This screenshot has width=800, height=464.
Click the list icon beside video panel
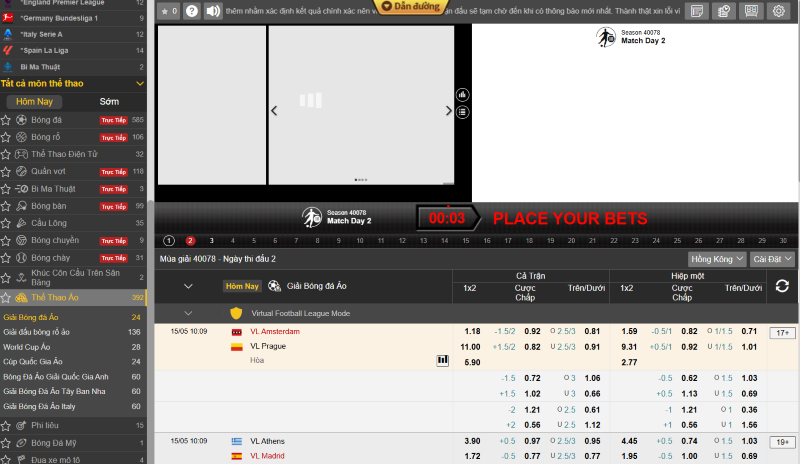point(462,112)
